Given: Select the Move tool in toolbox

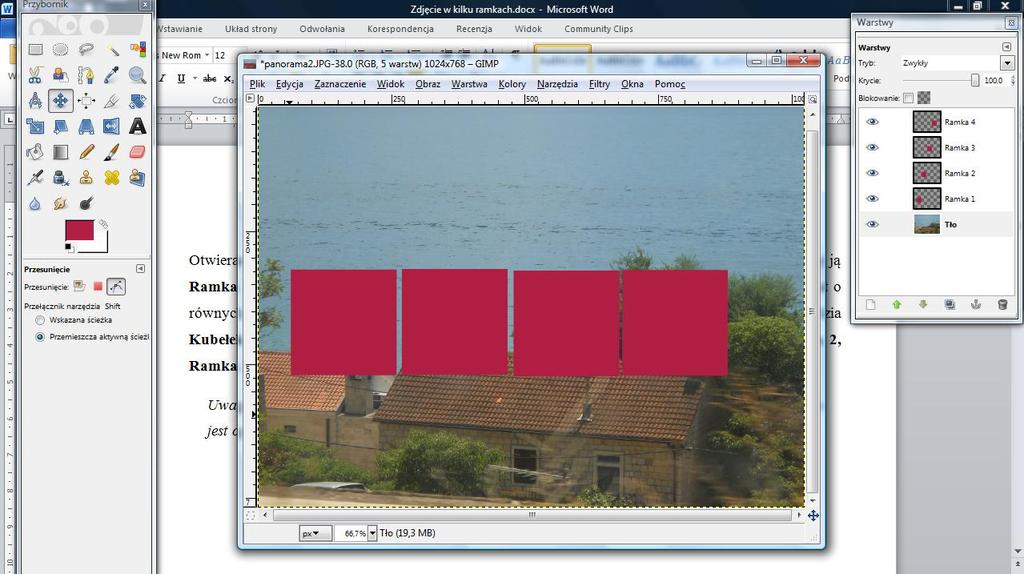Looking at the screenshot, I should [60, 101].
